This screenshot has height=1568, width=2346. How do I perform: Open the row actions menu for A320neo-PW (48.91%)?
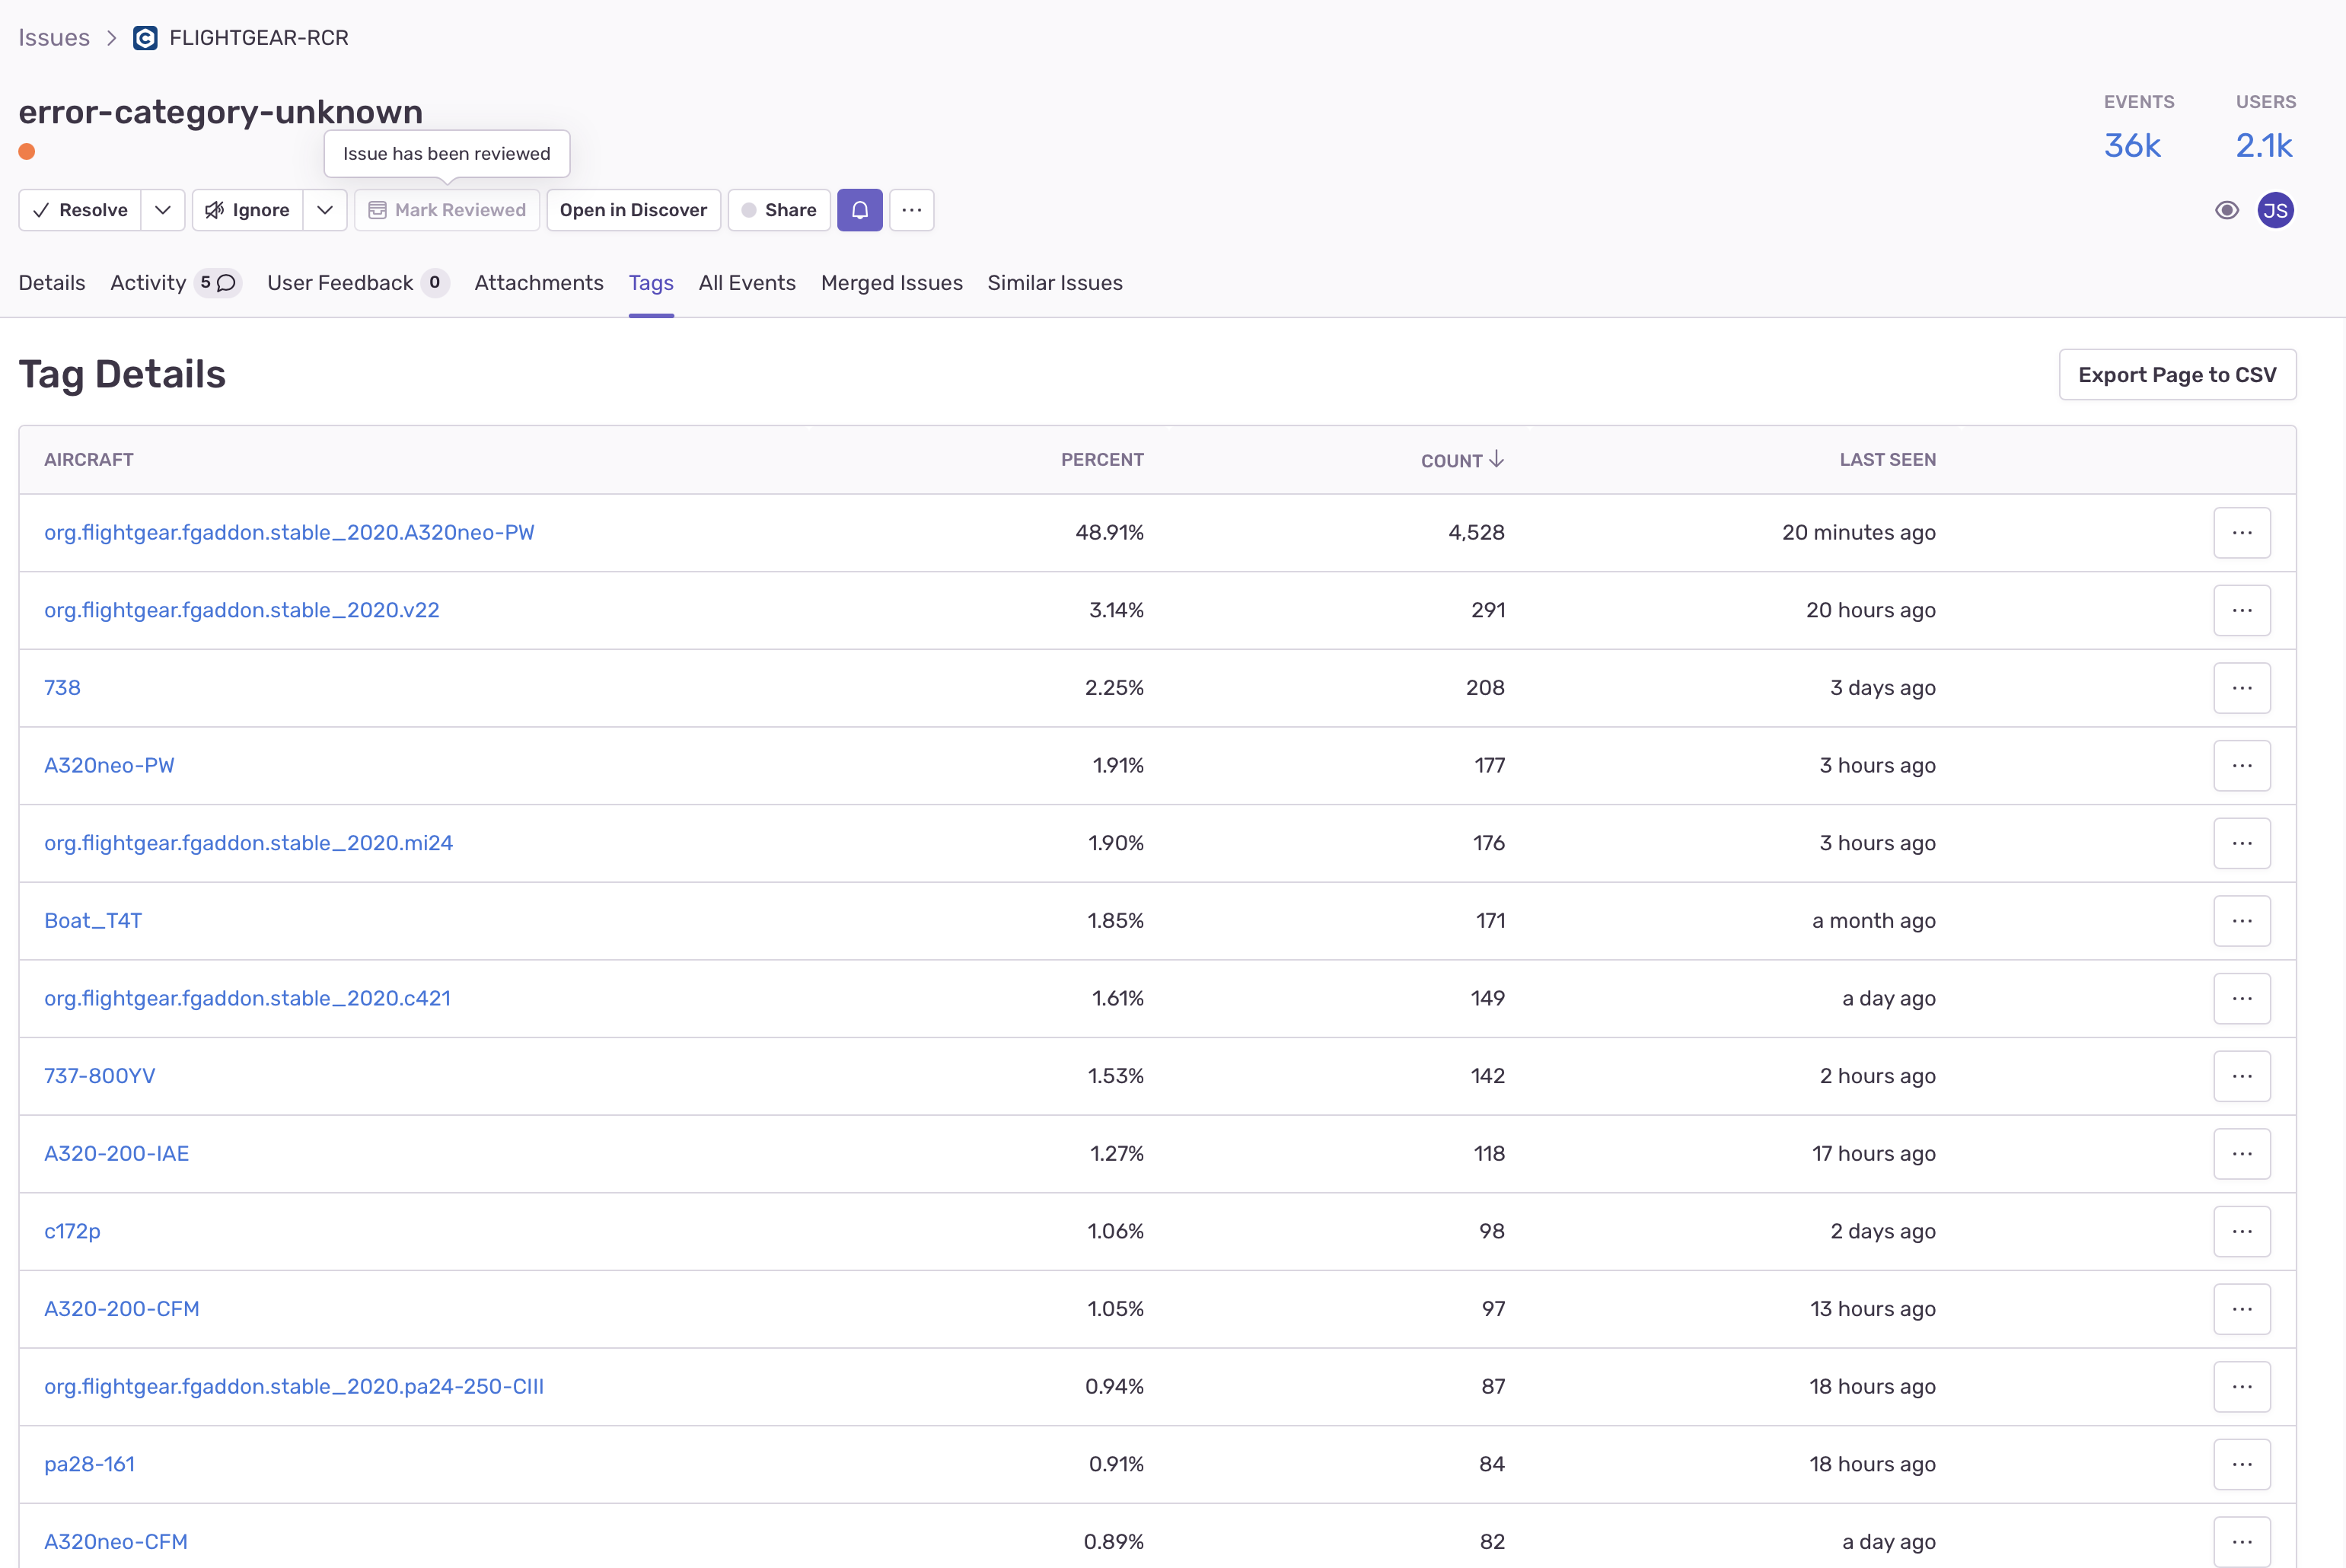click(2242, 532)
